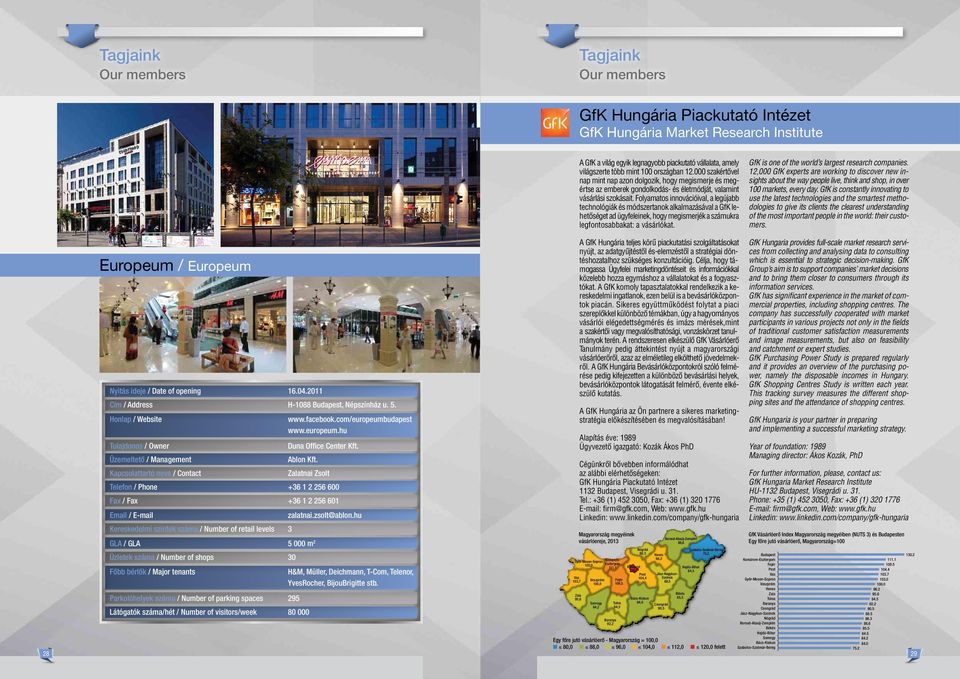
Task: Click the 'Major tenants' row label
Action: (x=152, y=572)
